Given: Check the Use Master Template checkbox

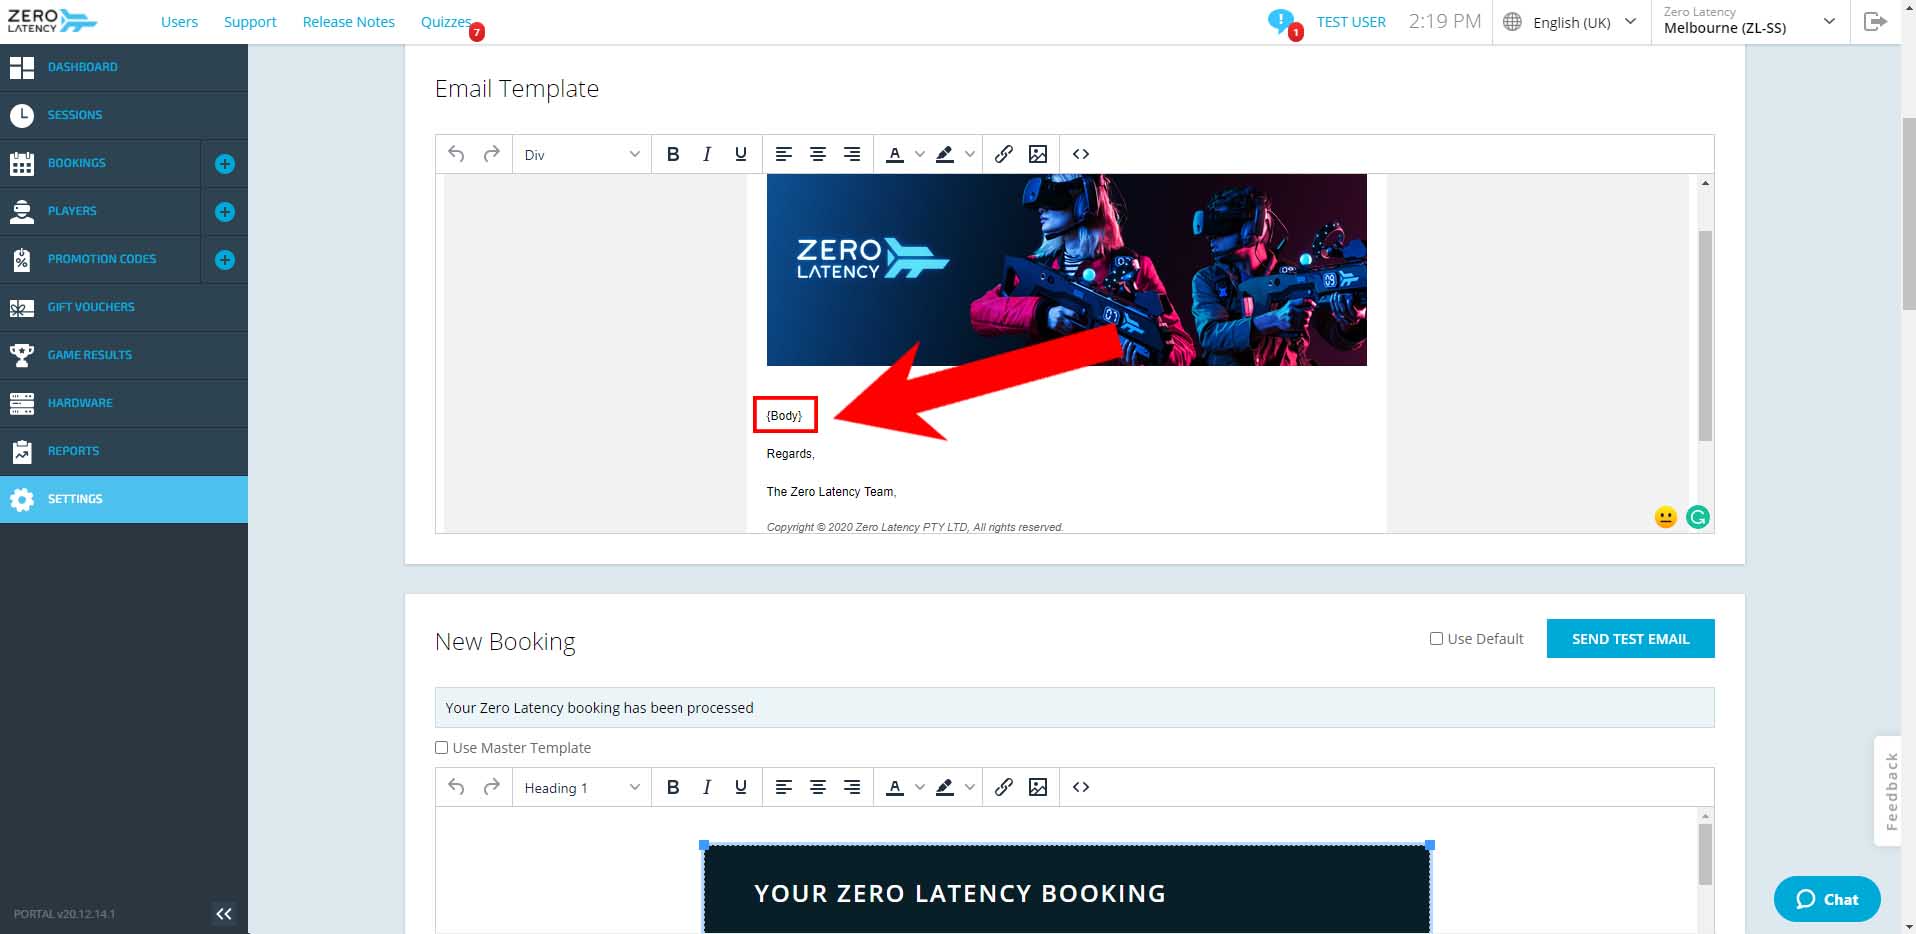Looking at the screenshot, I should (441, 748).
